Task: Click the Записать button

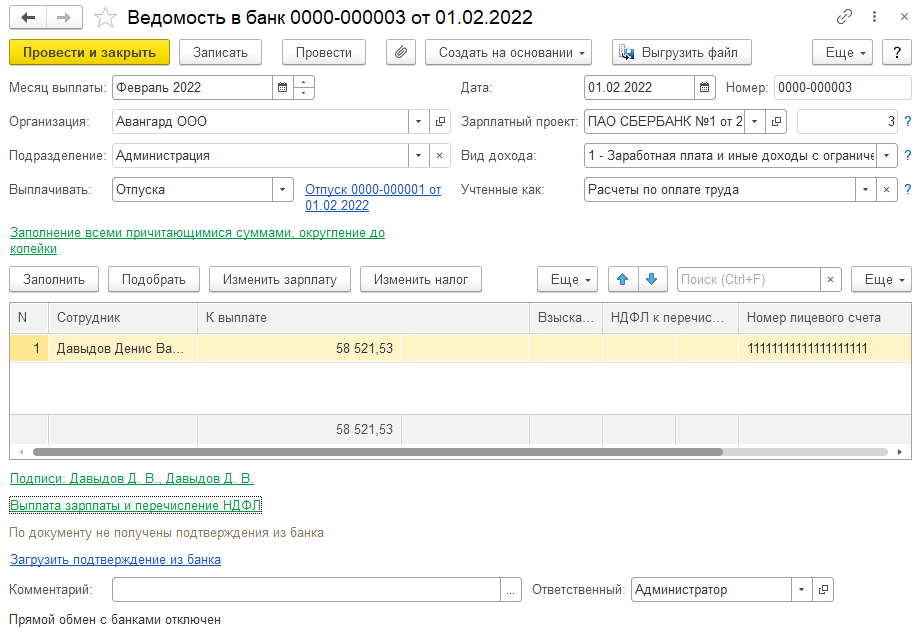Action: pos(221,52)
